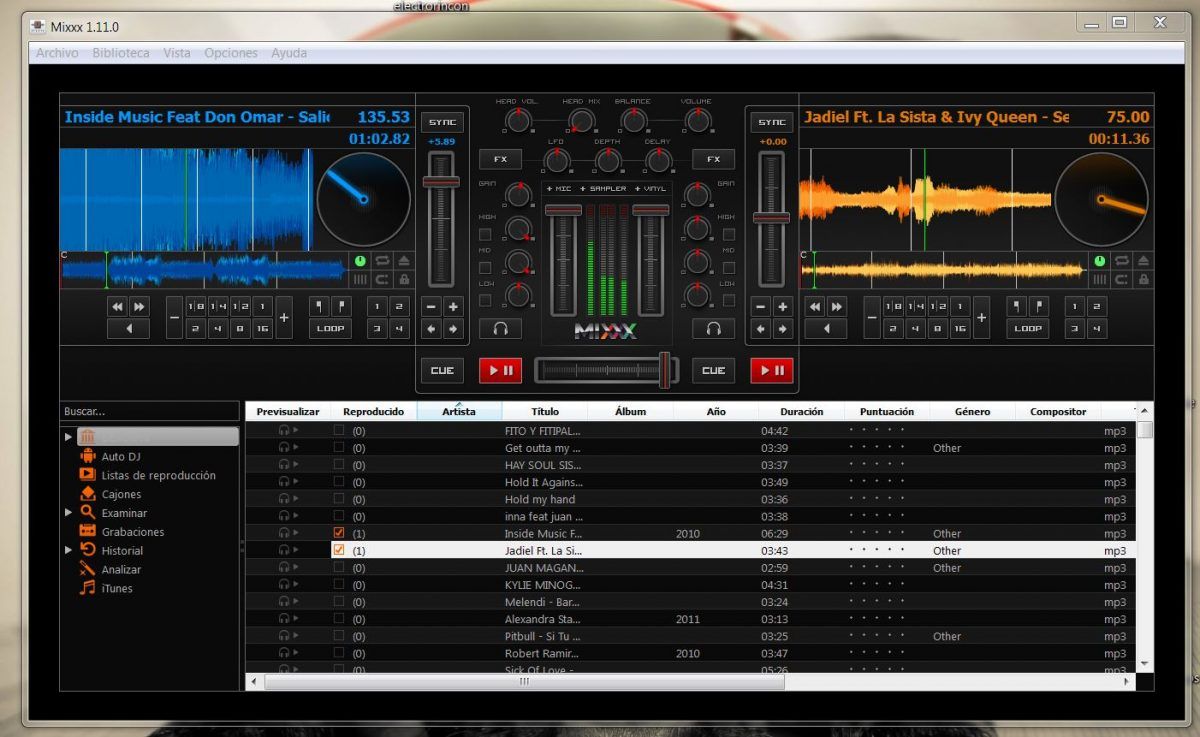Click the LOOP button on left deck

click(330, 328)
